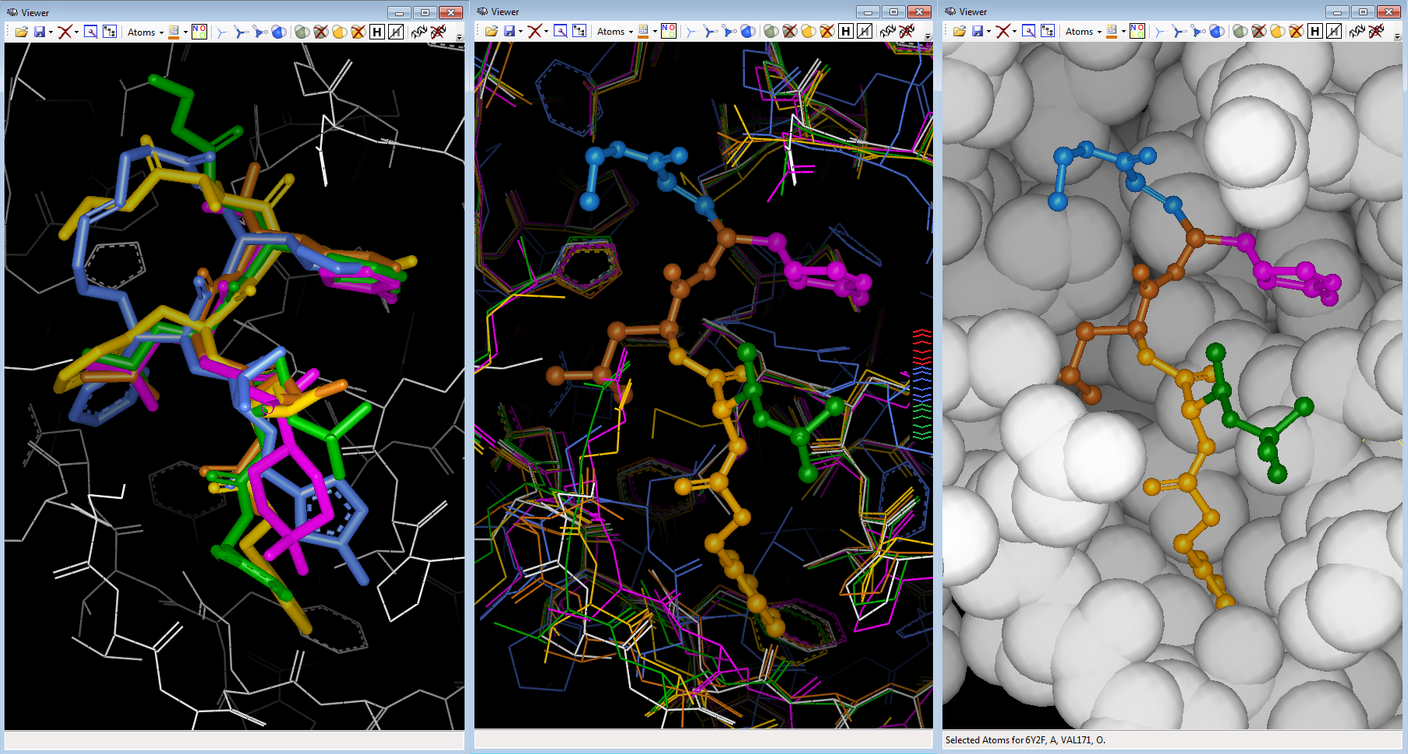
Task: Click the Atoms selection label in right viewer
Action: click(1078, 32)
